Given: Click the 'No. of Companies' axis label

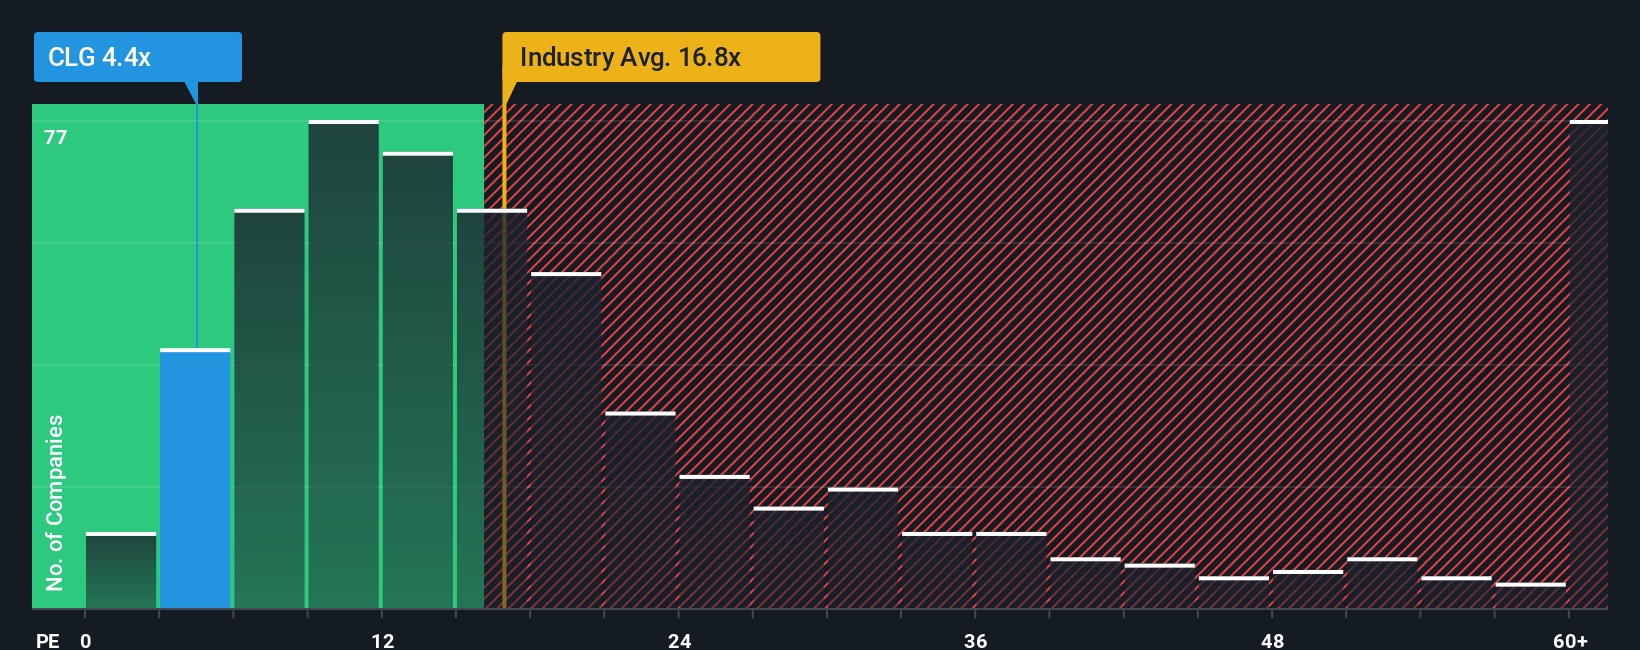Looking at the screenshot, I should (x=54, y=502).
